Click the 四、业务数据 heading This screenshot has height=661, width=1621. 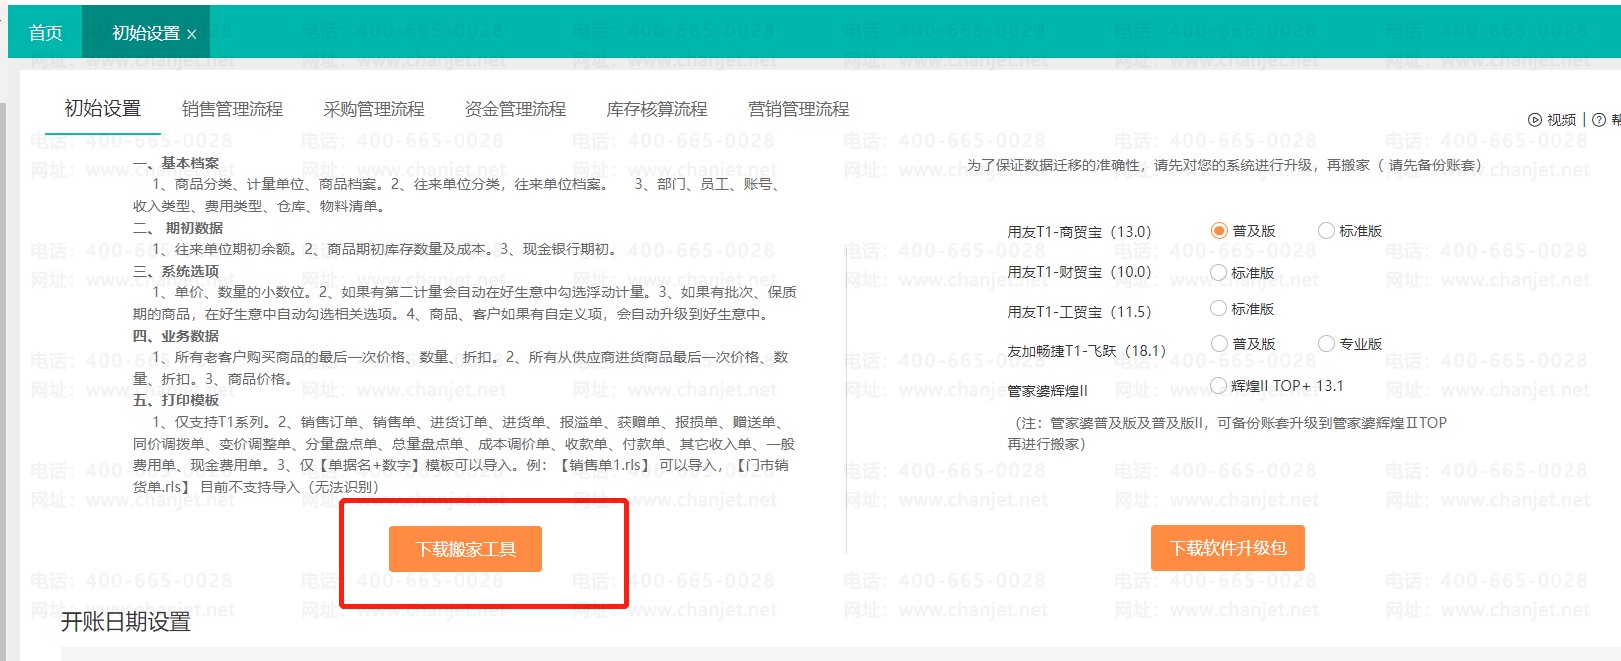click(x=176, y=336)
